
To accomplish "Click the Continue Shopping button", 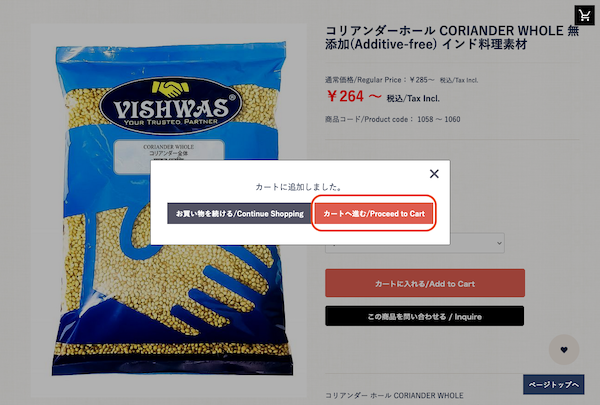I will pyautogui.click(x=240, y=214).
